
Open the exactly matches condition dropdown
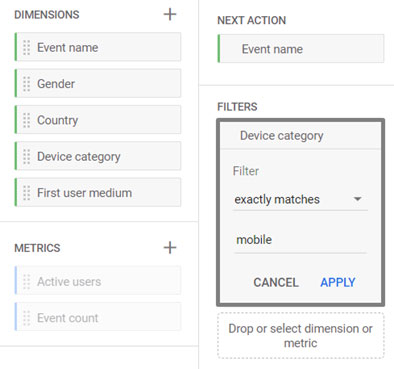click(x=300, y=199)
